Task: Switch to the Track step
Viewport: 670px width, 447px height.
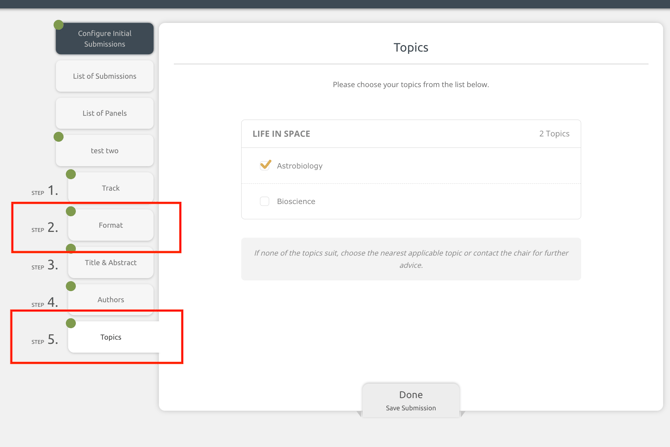Action: (x=111, y=188)
